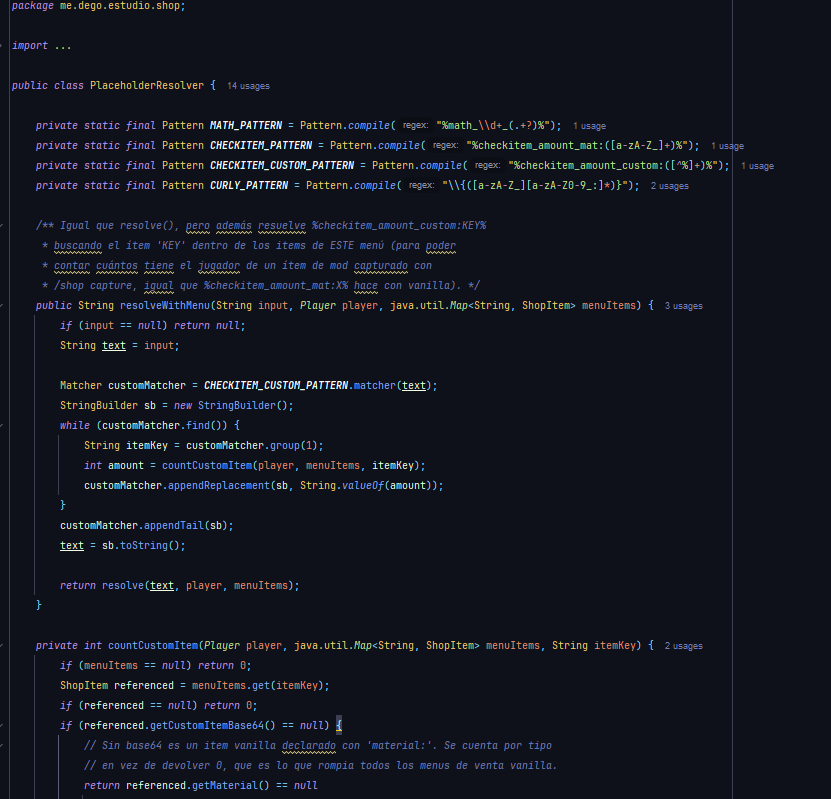Open the 14 usages hint for PlaceholderResolver
This screenshot has width=831, height=799.
point(248,86)
